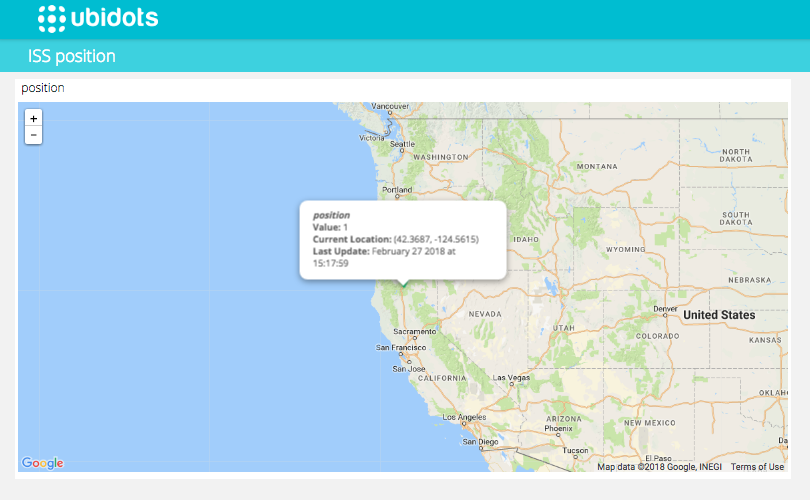The height and width of the screenshot is (500, 810).
Task: Click the NEW MEXICO state label
Action: [649, 423]
